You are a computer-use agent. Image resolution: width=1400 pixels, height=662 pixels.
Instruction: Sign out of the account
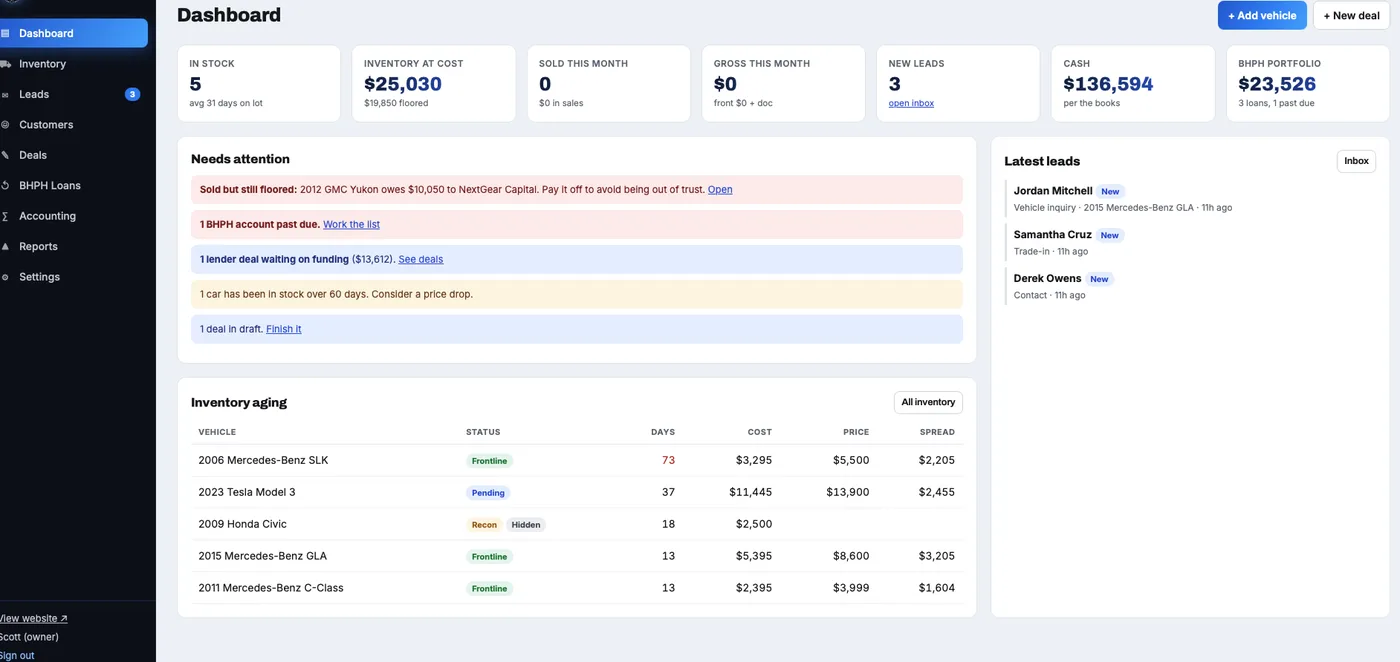pos(17,655)
